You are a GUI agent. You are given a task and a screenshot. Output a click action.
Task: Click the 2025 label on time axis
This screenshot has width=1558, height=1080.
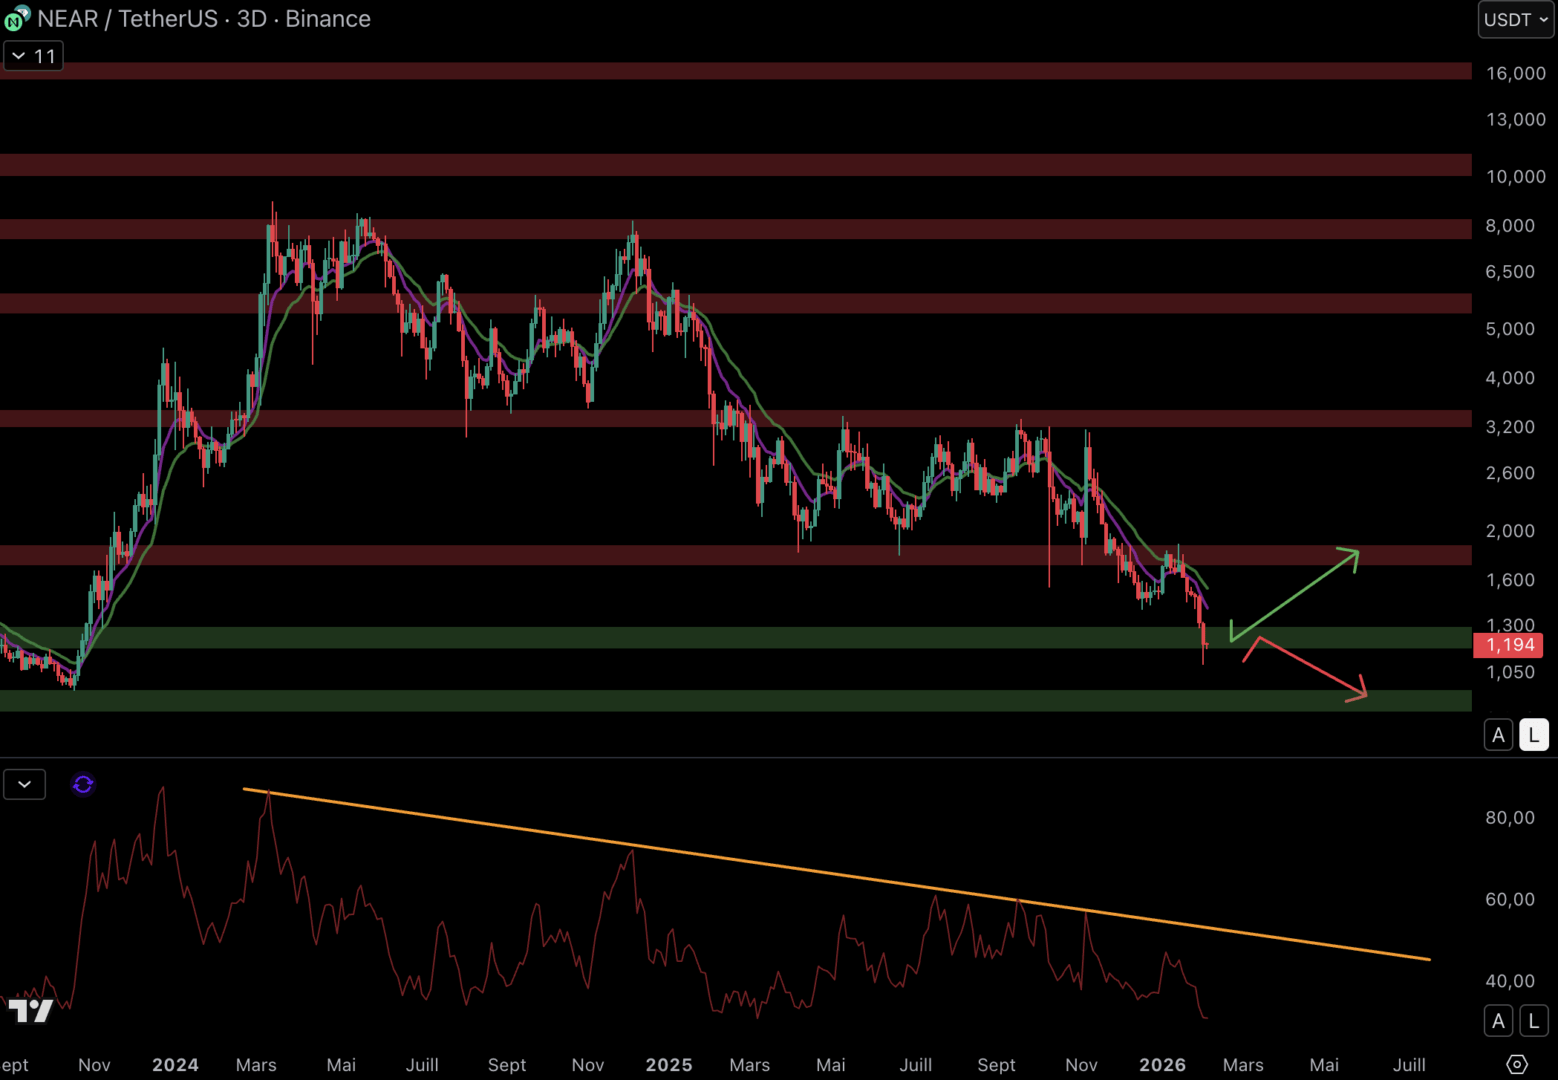669,1065
